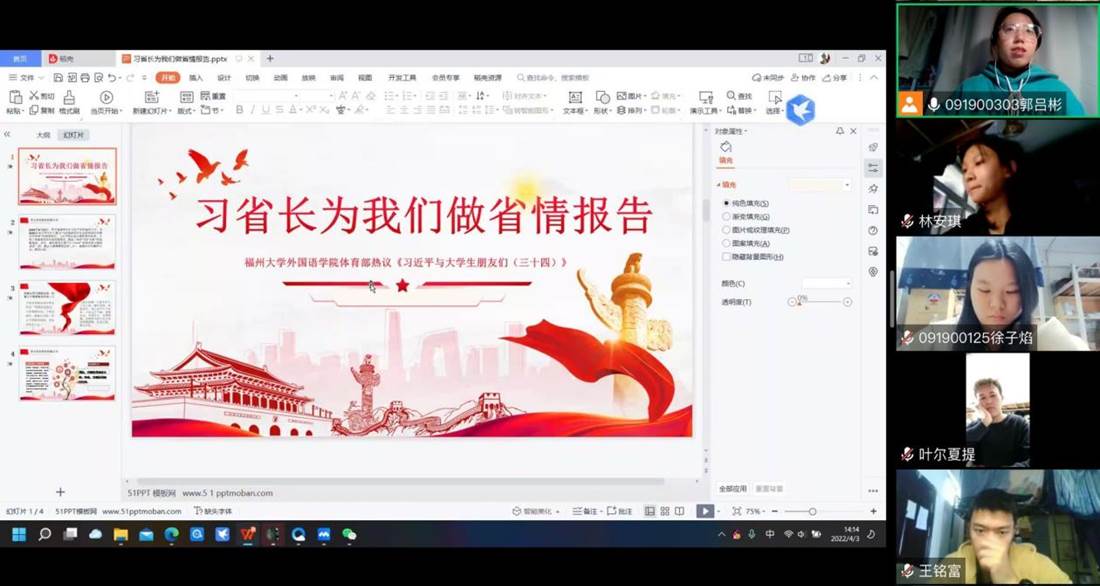1100x586 pixels.
Task: Insert a new slide with 新建幻灯片
Action: (150, 98)
